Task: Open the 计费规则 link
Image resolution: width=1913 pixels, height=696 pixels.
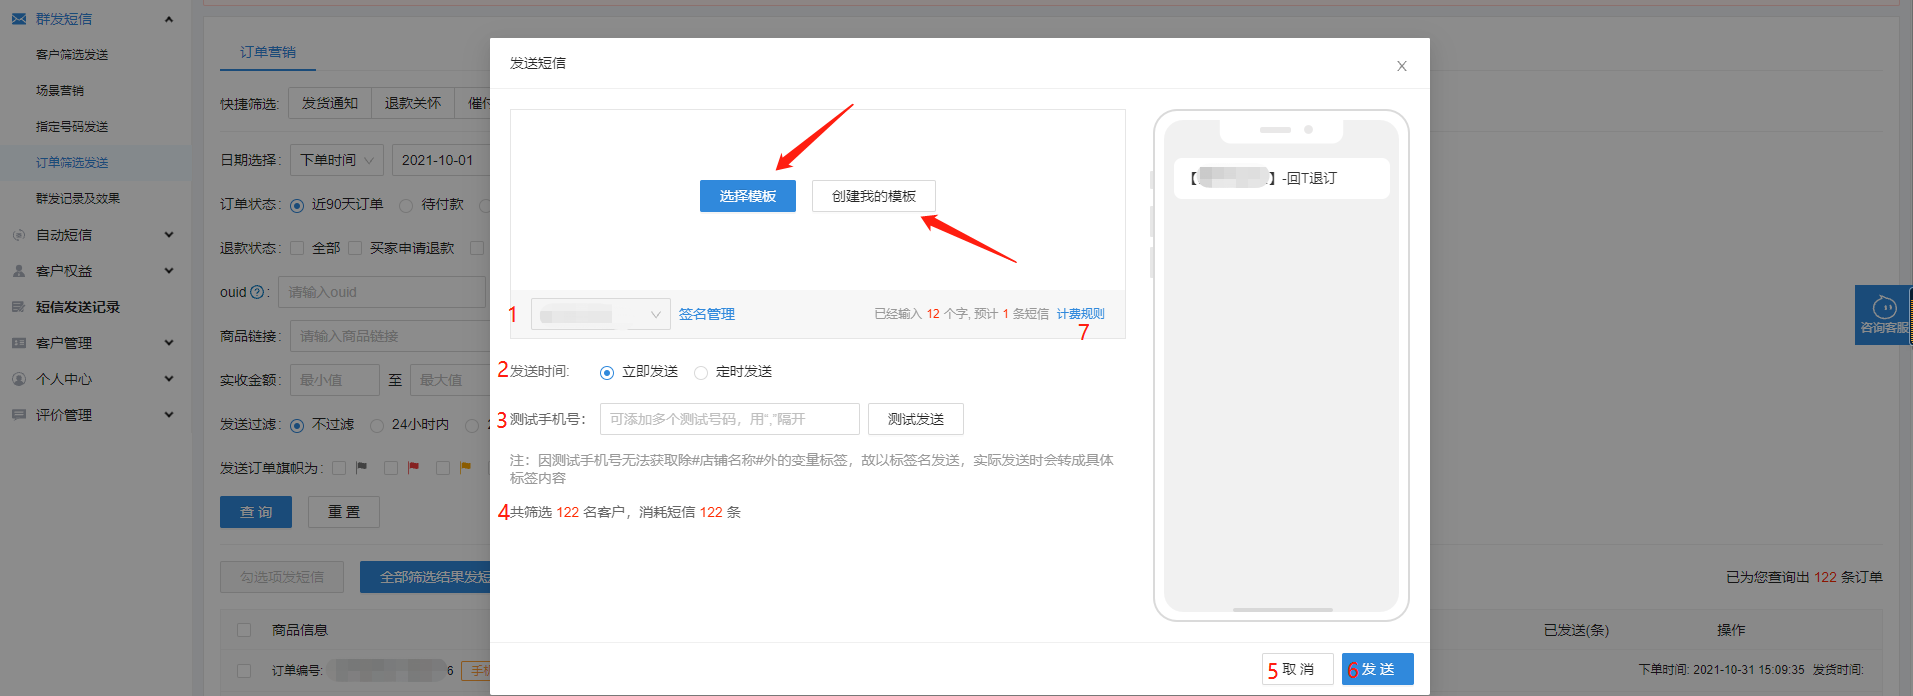Action: pos(1081,314)
